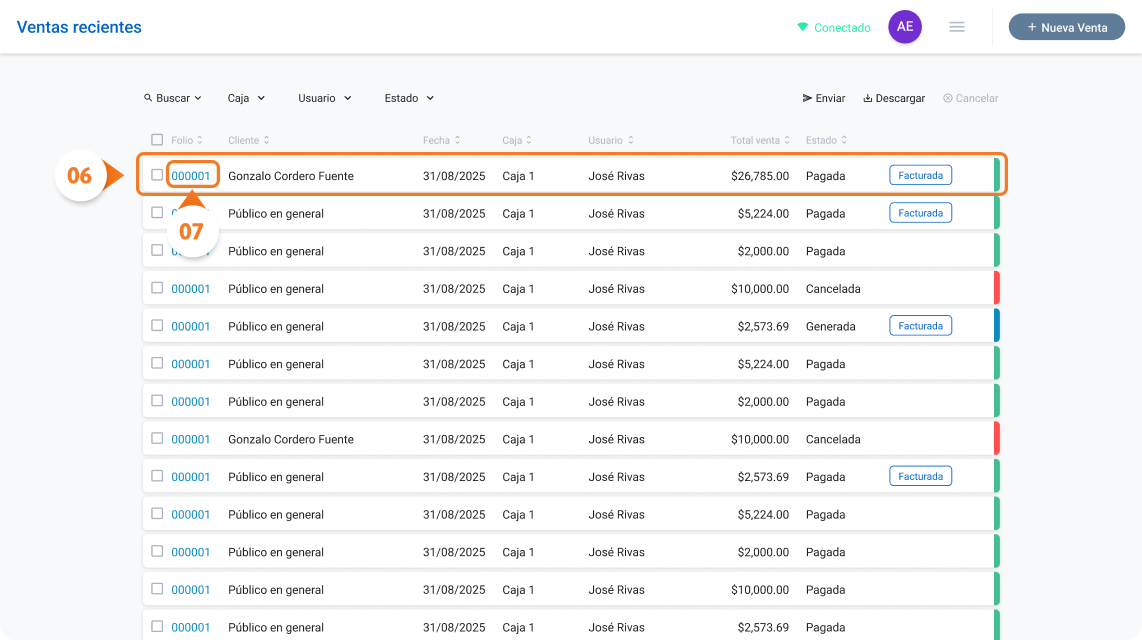Viewport: 1142px width, 640px height.
Task: Open the Estado filter dropdown
Action: pyautogui.click(x=409, y=98)
